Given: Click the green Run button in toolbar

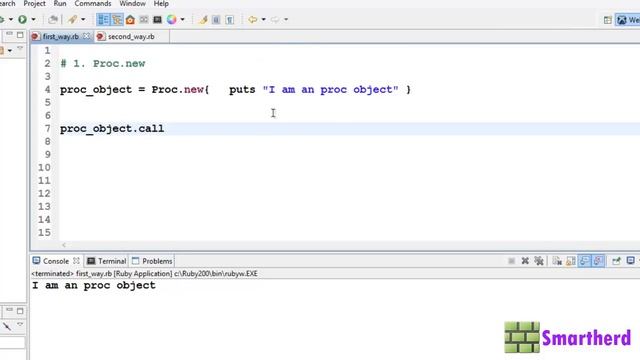Looking at the screenshot, I should tap(22, 19).
